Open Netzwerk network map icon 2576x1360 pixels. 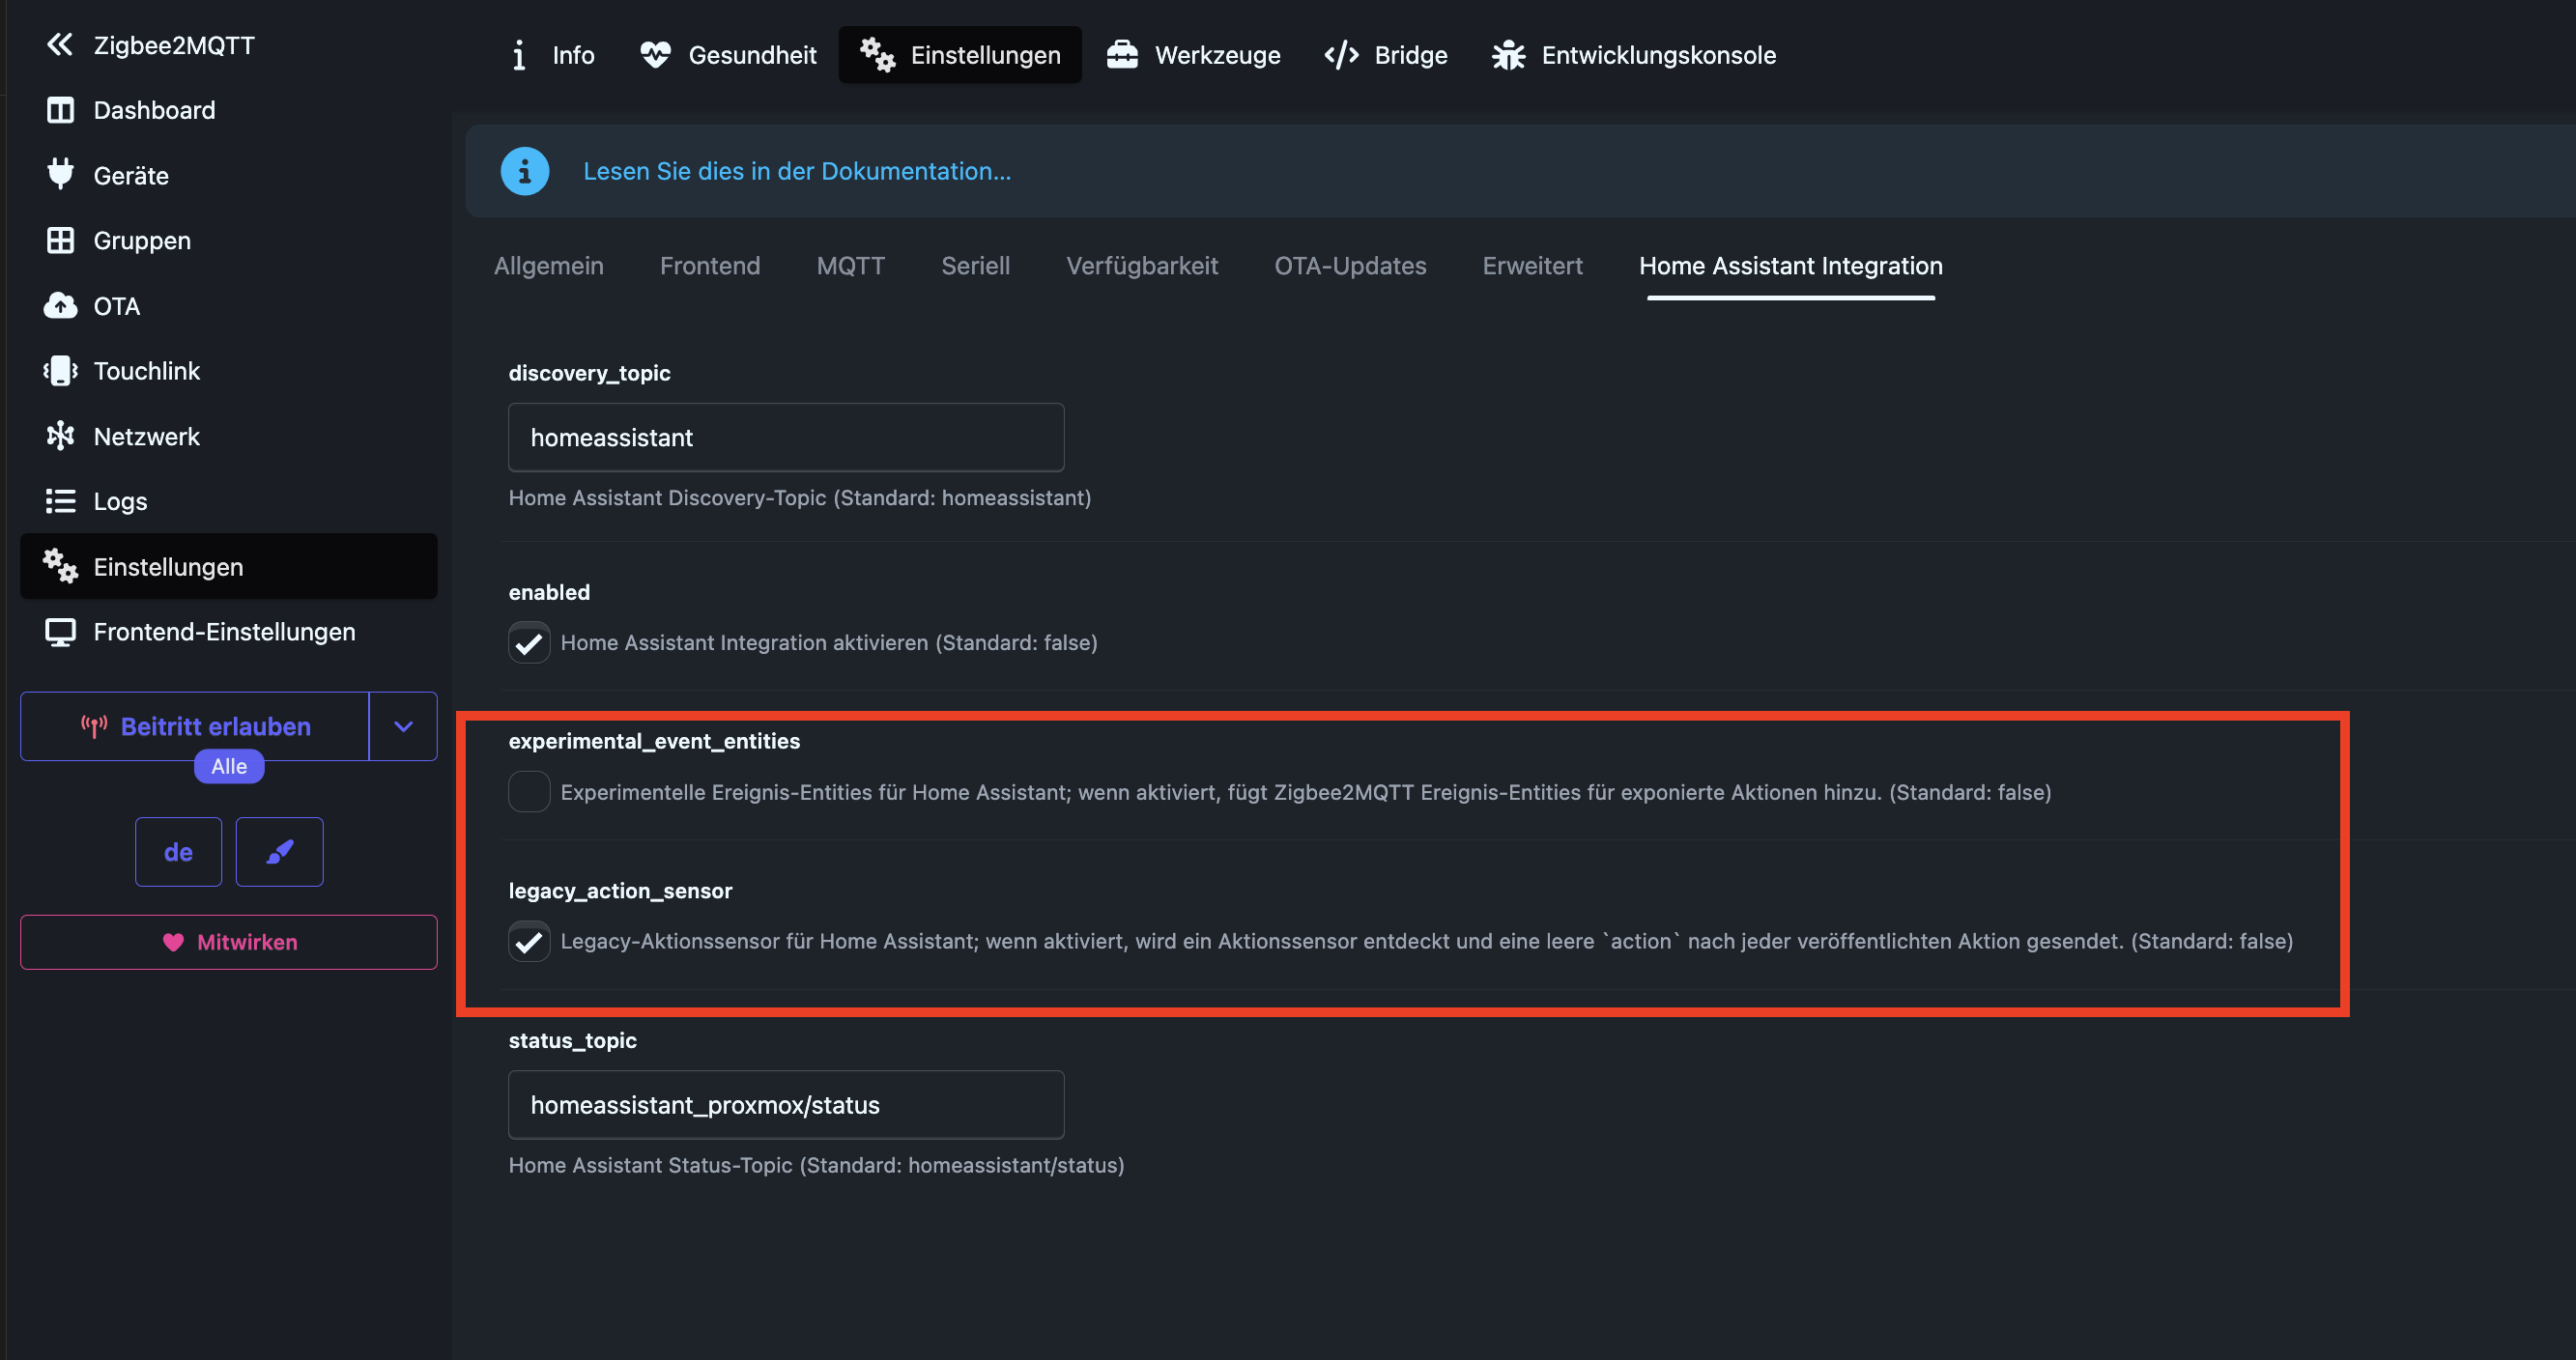coord(60,436)
